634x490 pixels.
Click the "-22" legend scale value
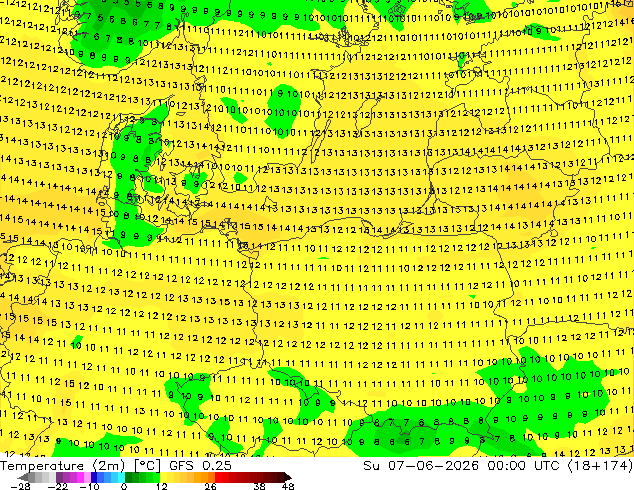57,486
